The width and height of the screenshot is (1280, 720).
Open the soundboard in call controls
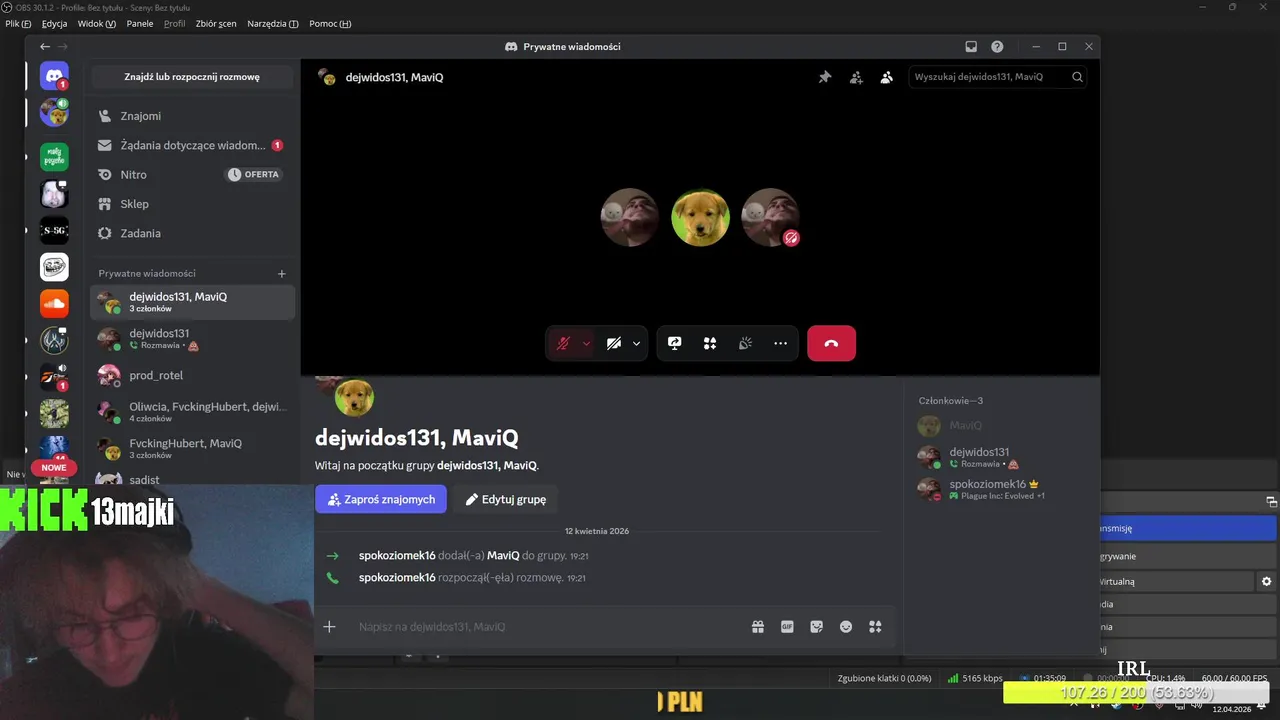coord(745,343)
